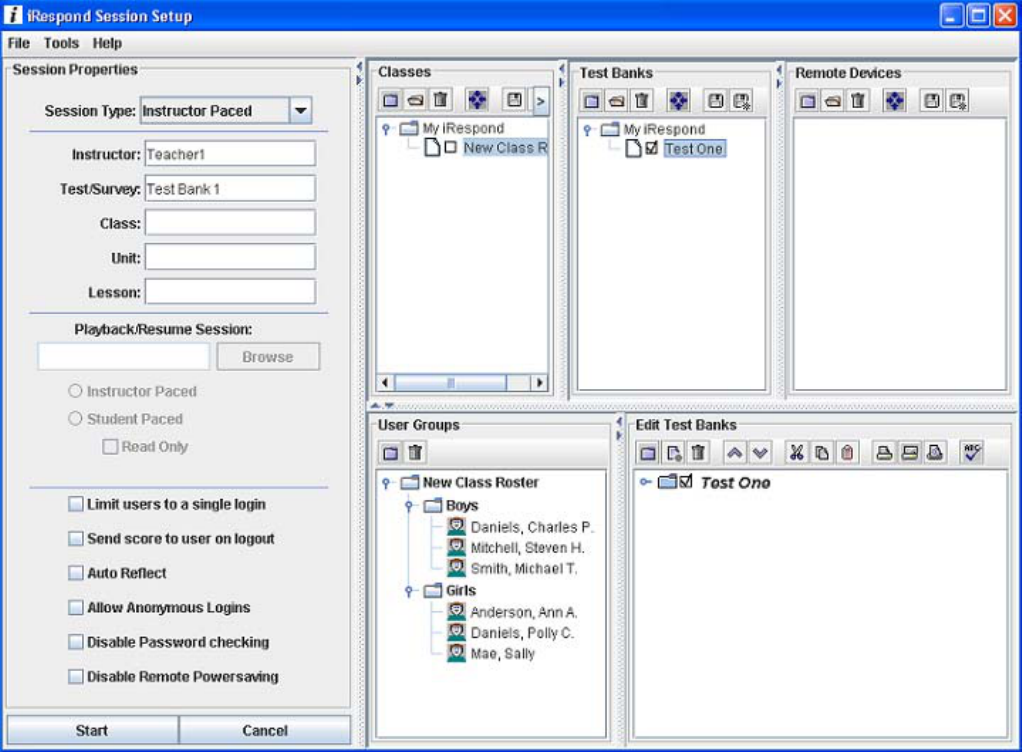Screen dimensions: 1022x752
Task: Click the trash icon in Test Banks toolbar
Action: (x=642, y=101)
